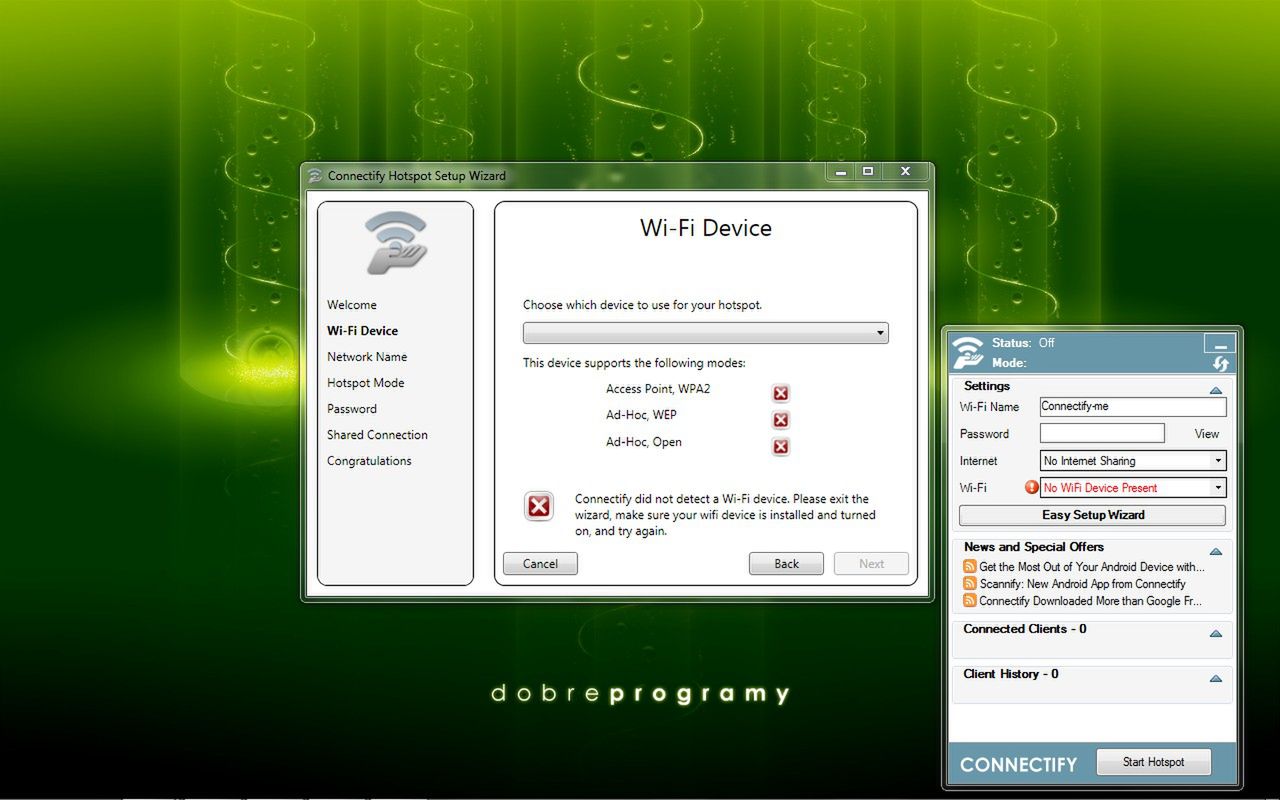Open the No WiFi Device Present dropdown
Image resolution: width=1280 pixels, height=800 pixels.
[x=1133, y=488]
